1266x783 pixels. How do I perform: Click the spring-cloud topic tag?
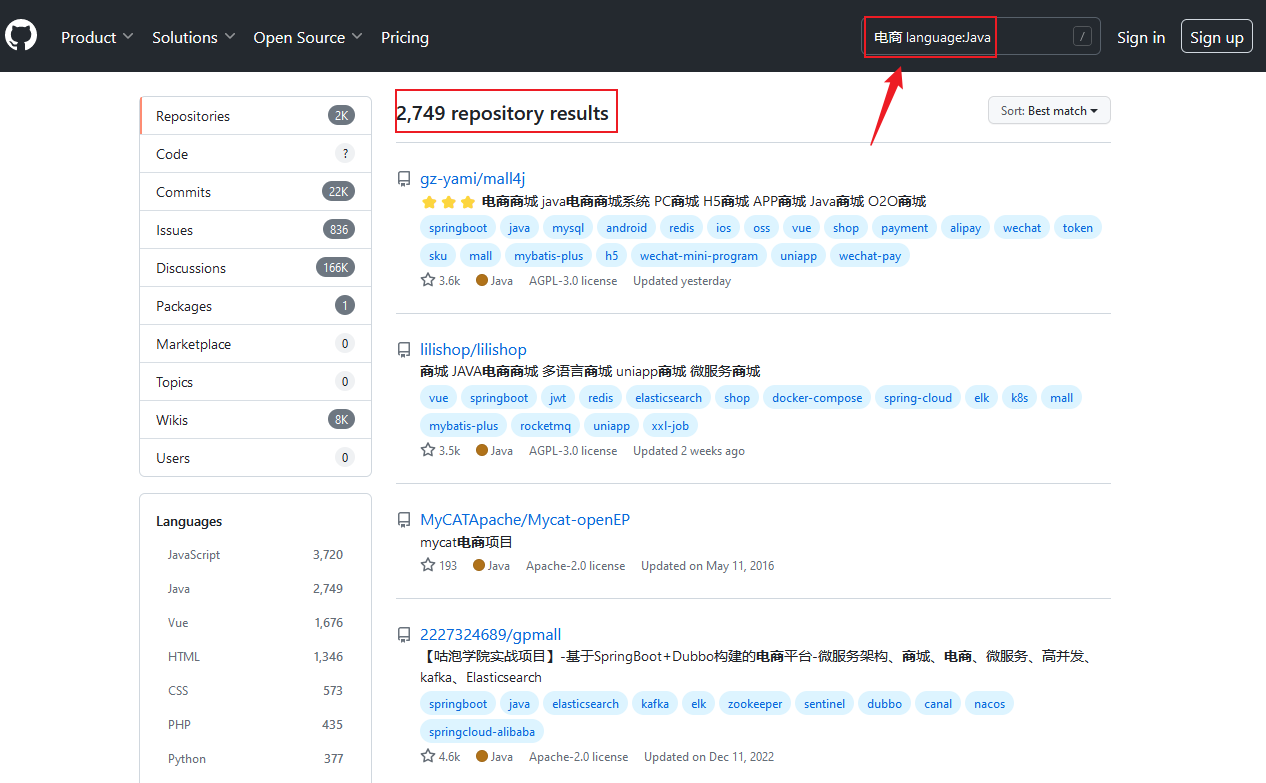pos(918,398)
